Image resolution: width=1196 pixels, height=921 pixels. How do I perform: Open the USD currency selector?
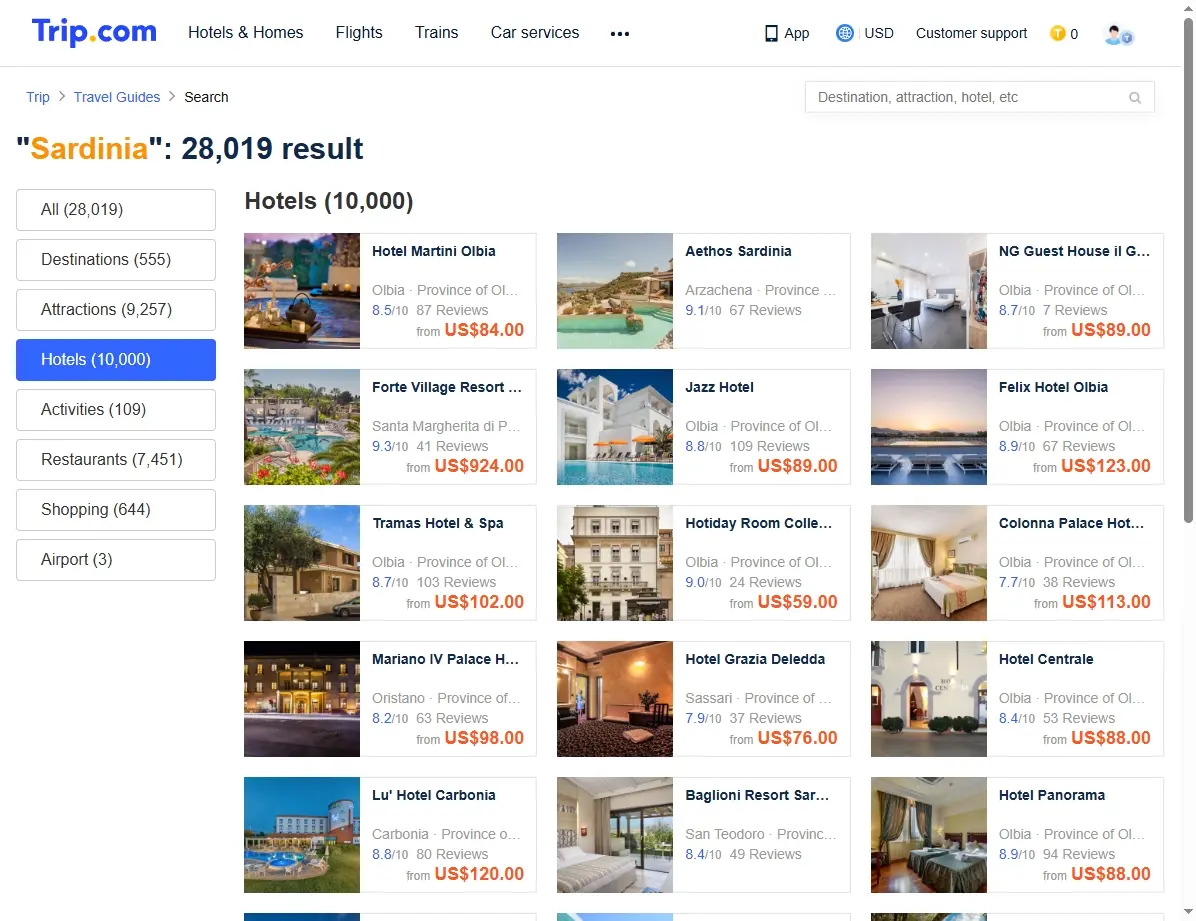[879, 33]
